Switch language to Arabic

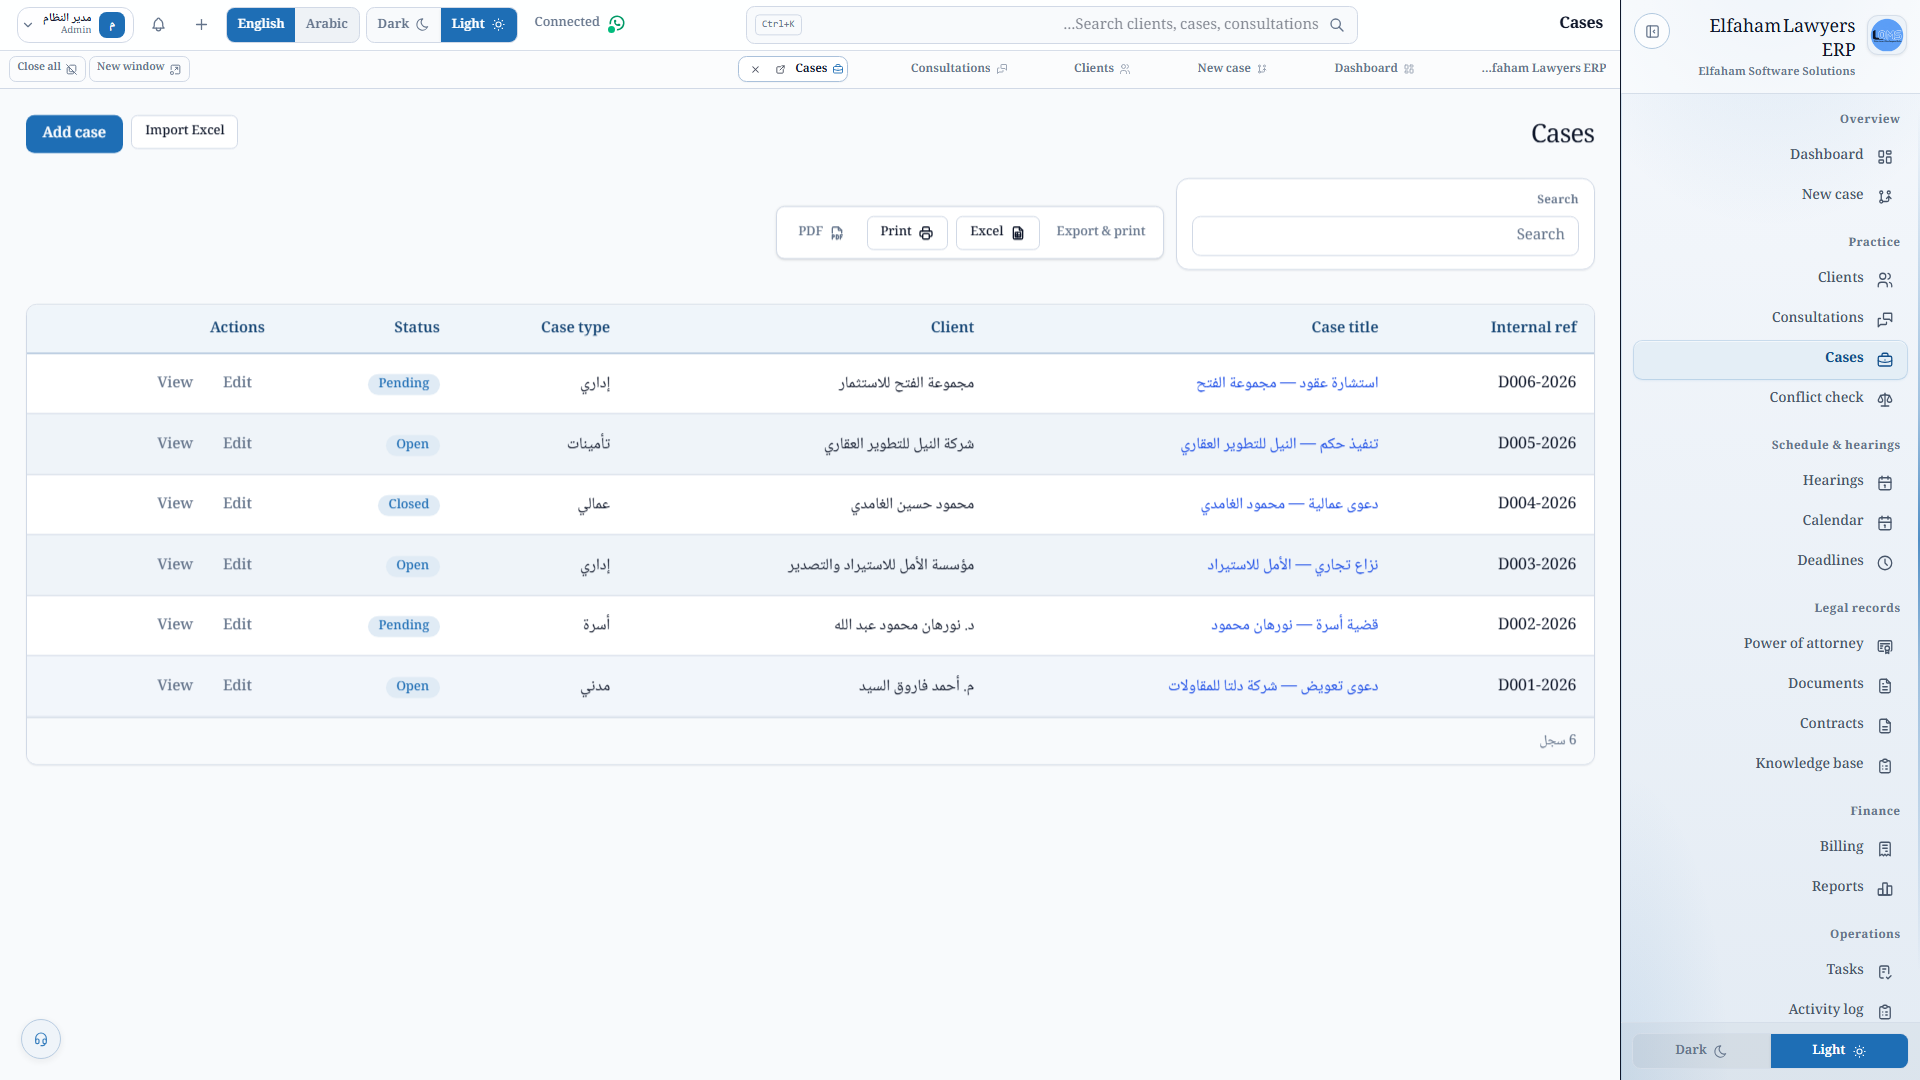click(327, 25)
